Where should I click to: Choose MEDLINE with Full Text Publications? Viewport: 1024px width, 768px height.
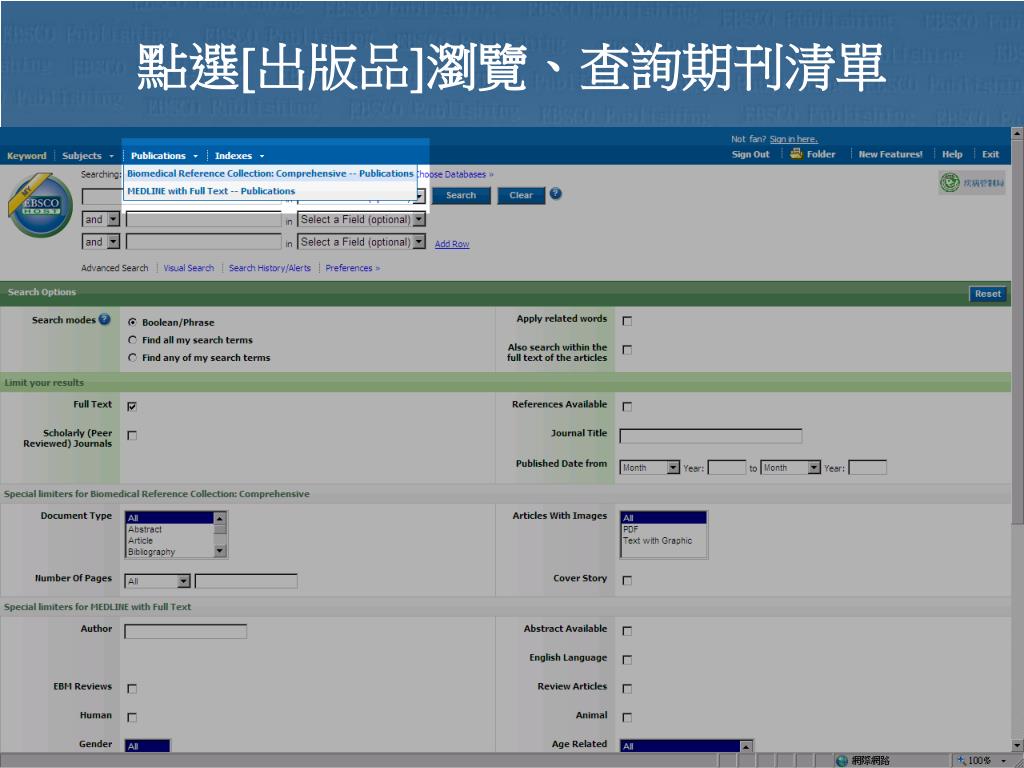tap(211, 191)
